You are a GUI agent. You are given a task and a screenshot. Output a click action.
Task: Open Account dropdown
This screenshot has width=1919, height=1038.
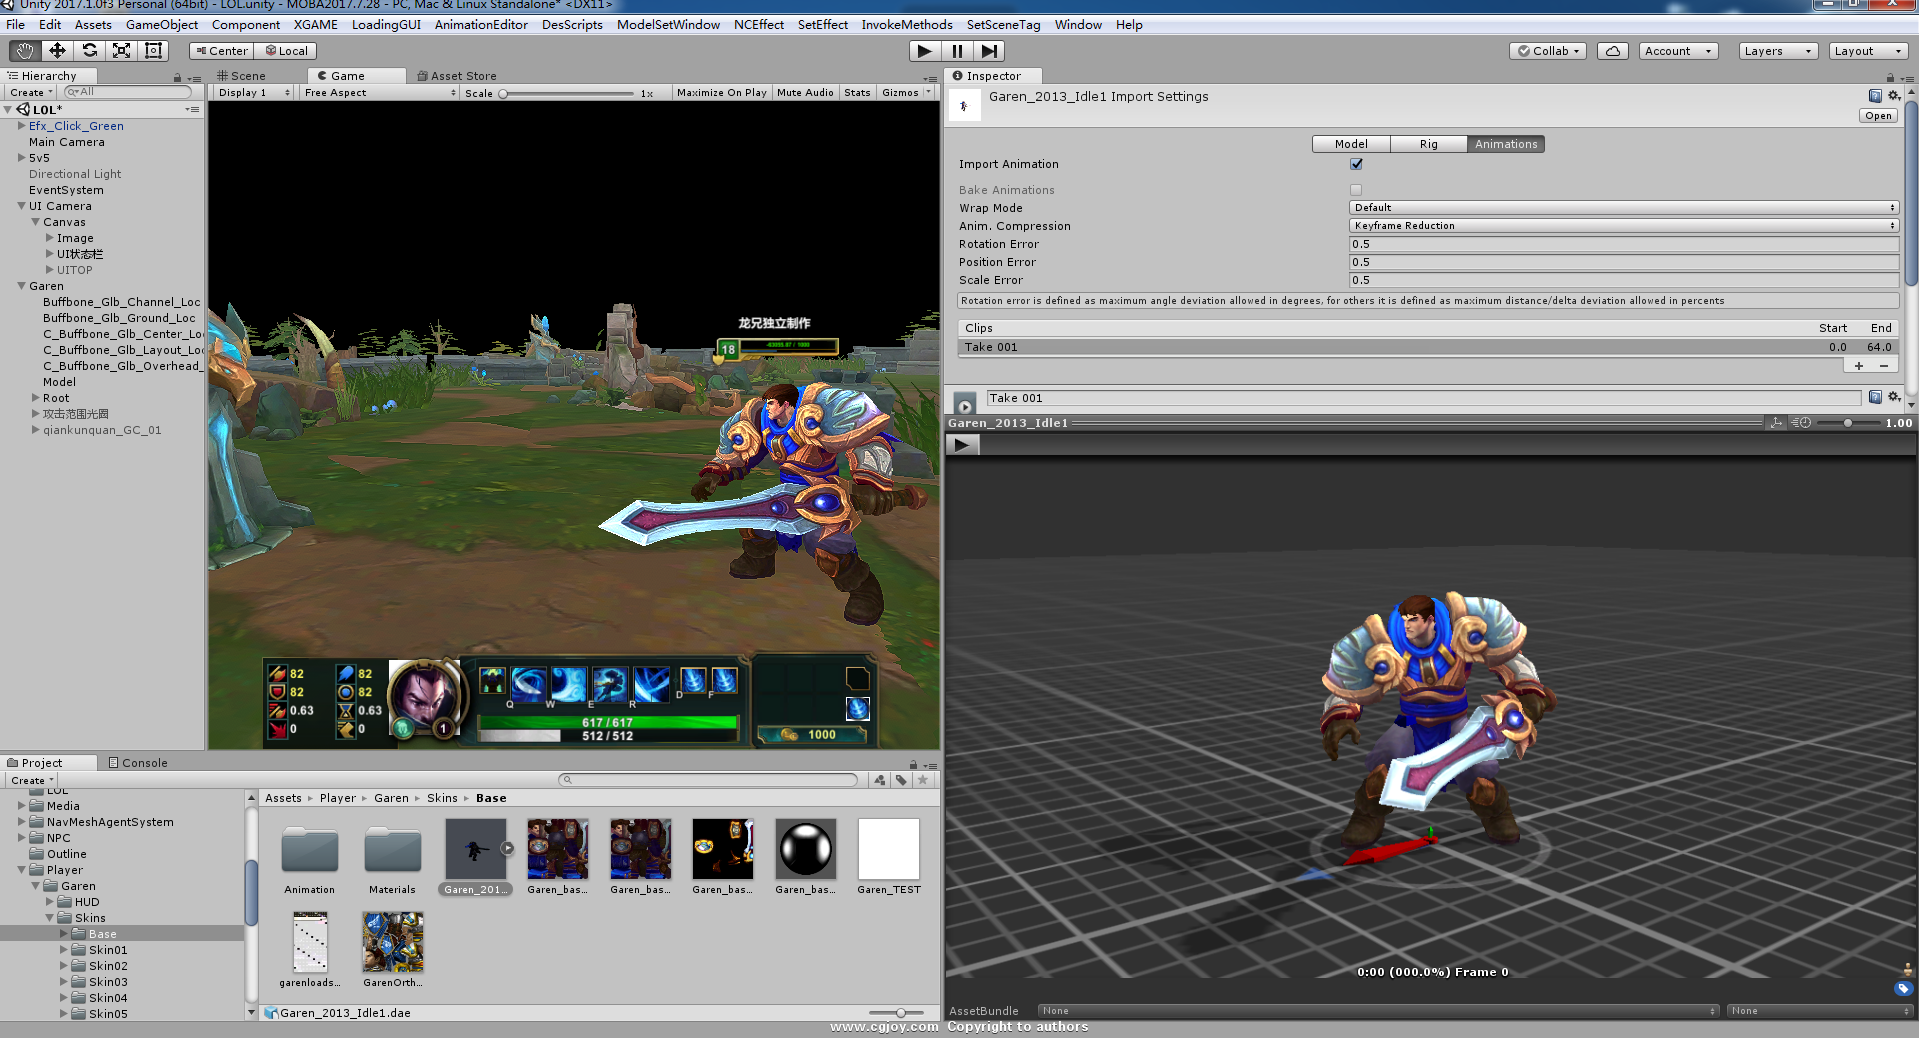point(1678,51)
